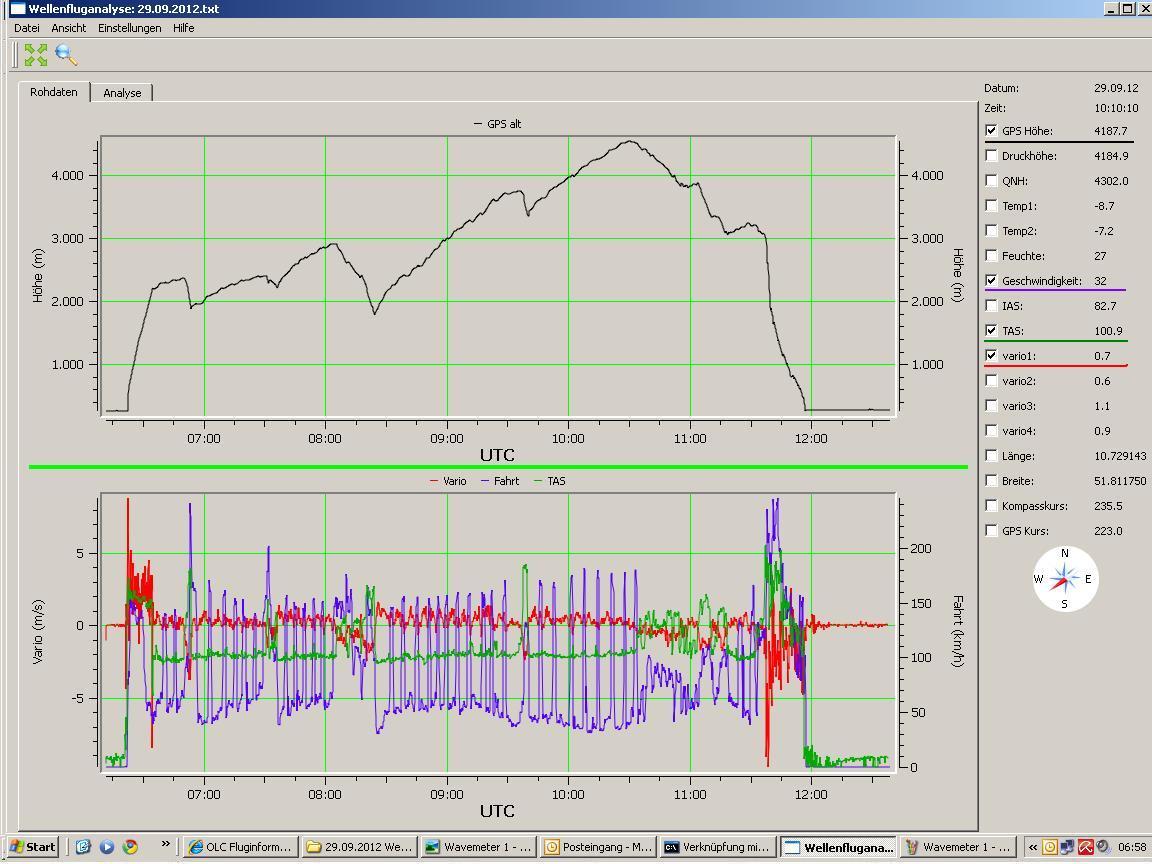Image resolution: width=1152 pixels, height=864 pixels.
Task: Open the media player quick launch icon
Action: coord(107,847)
